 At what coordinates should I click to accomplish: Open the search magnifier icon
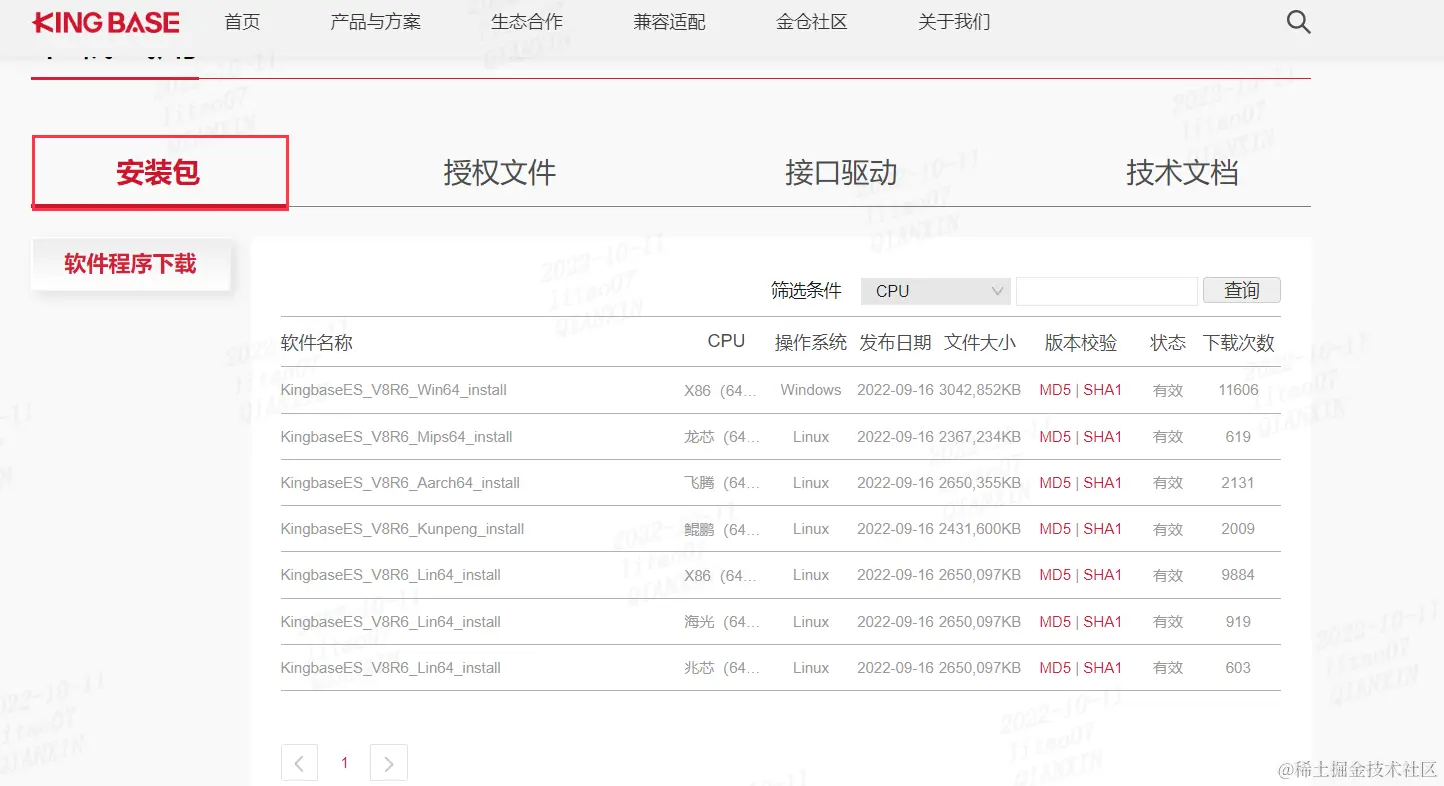1298,22
